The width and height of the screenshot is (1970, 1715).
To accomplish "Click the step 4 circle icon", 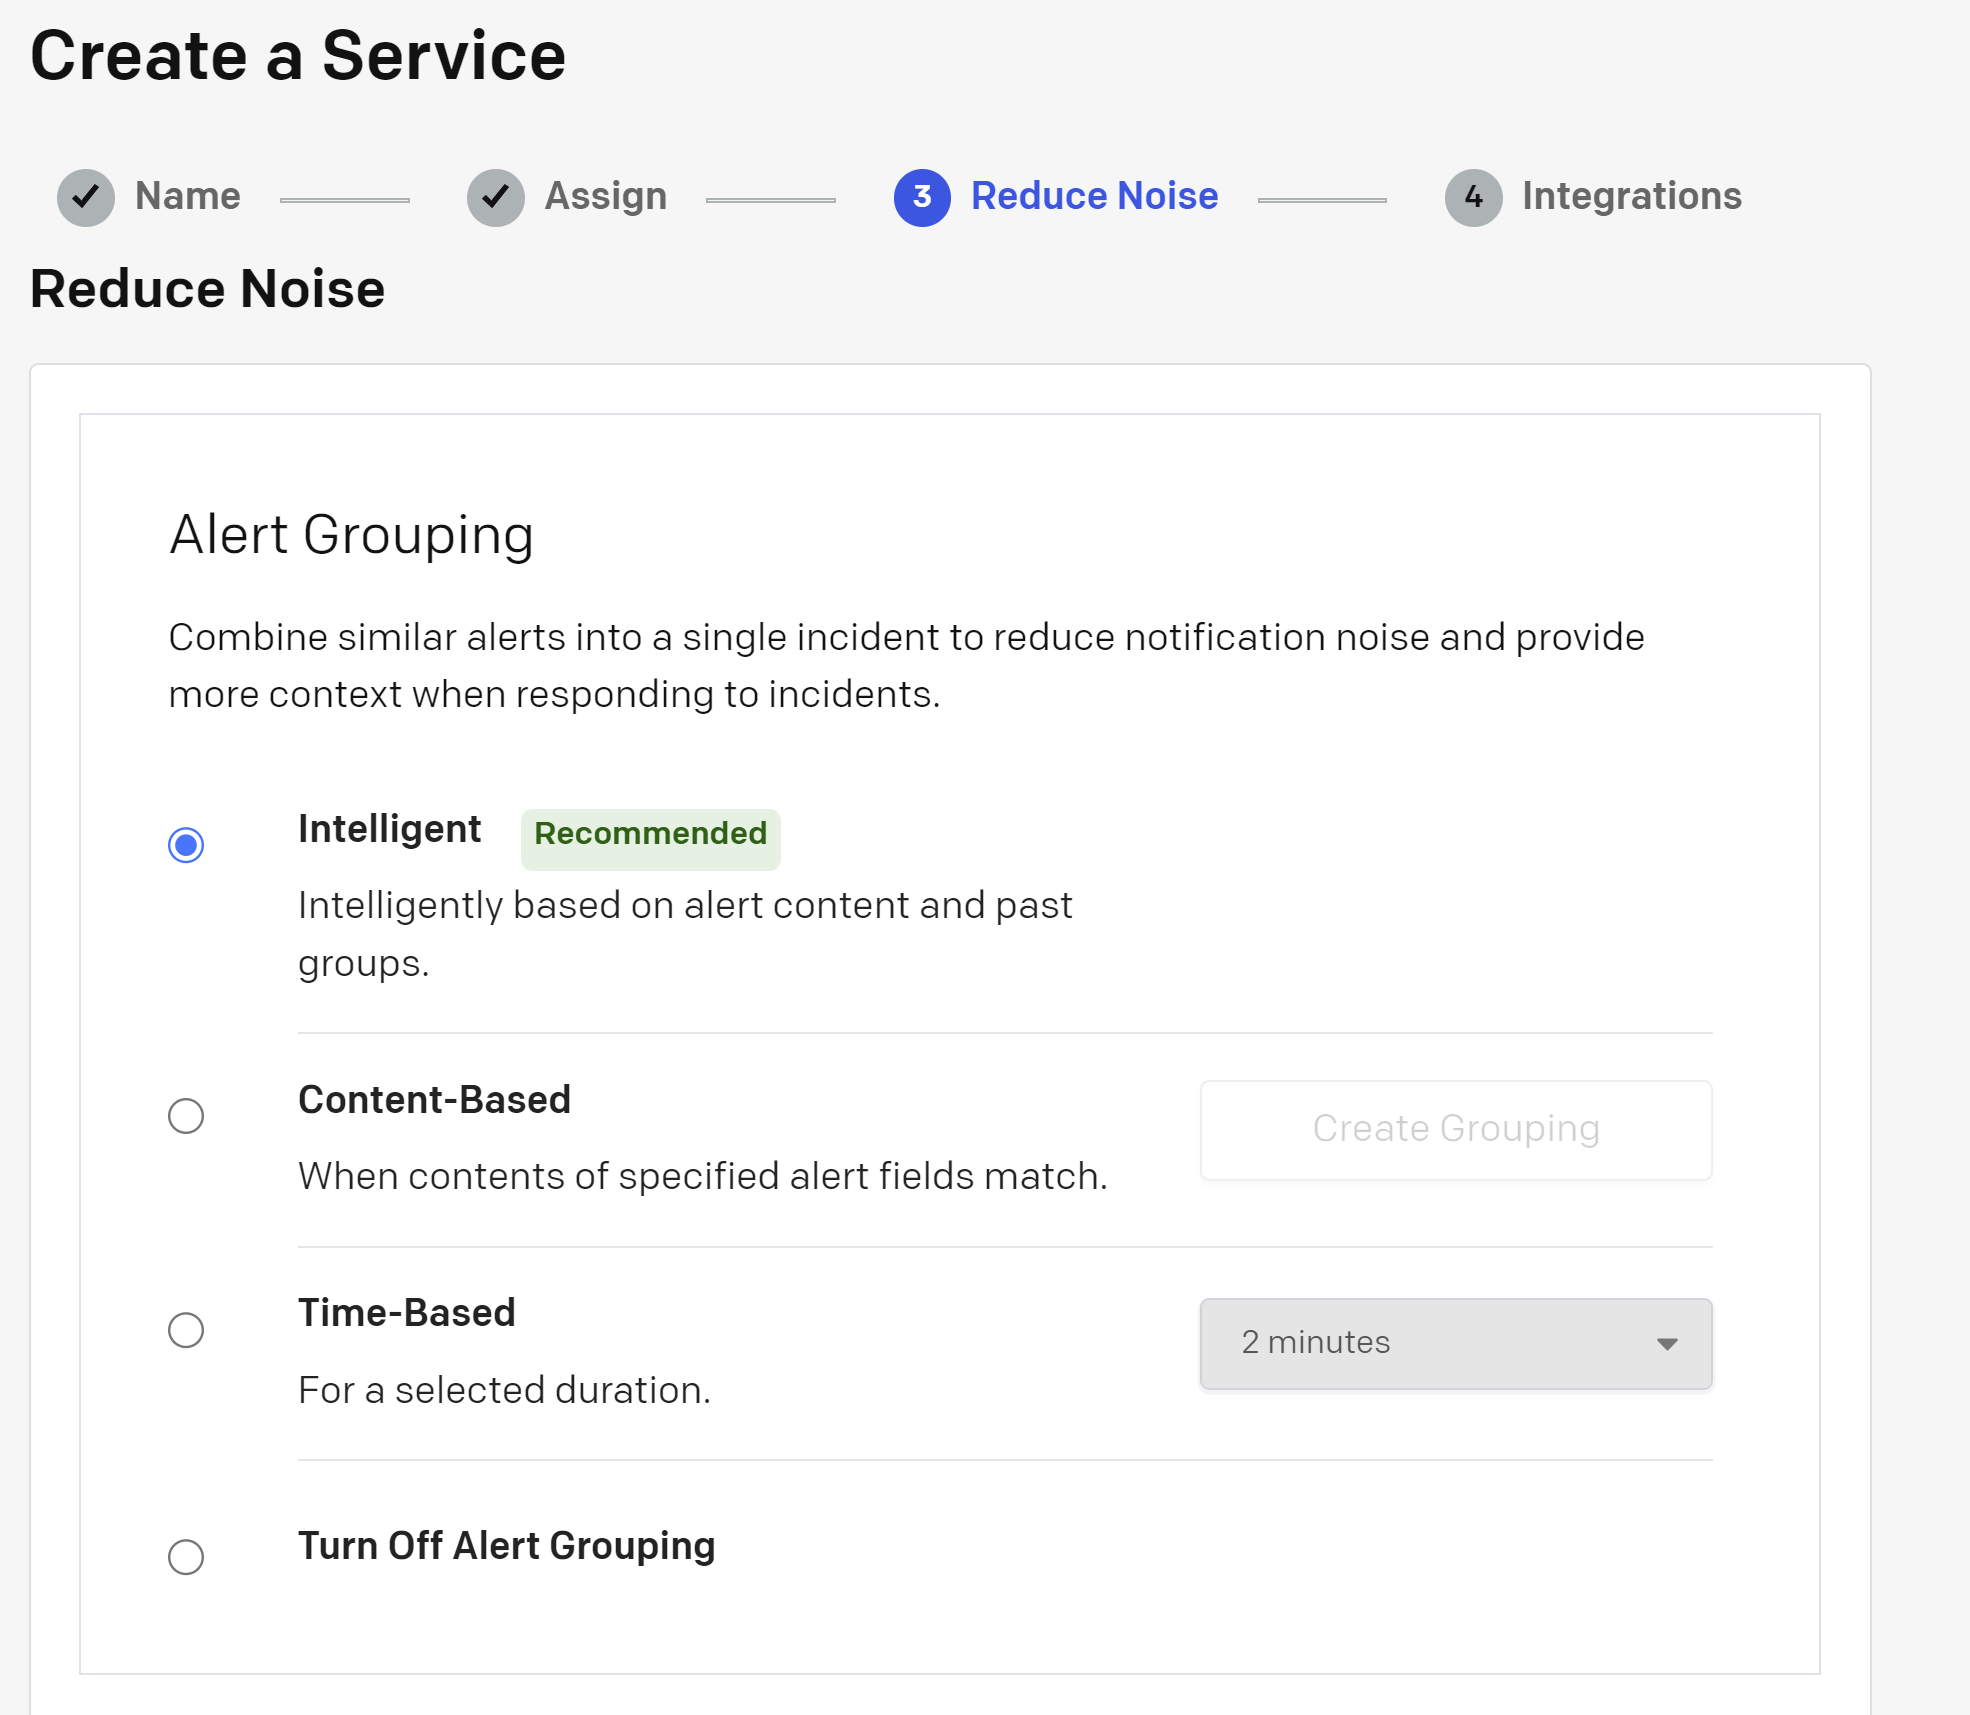I will point(1474,197).
